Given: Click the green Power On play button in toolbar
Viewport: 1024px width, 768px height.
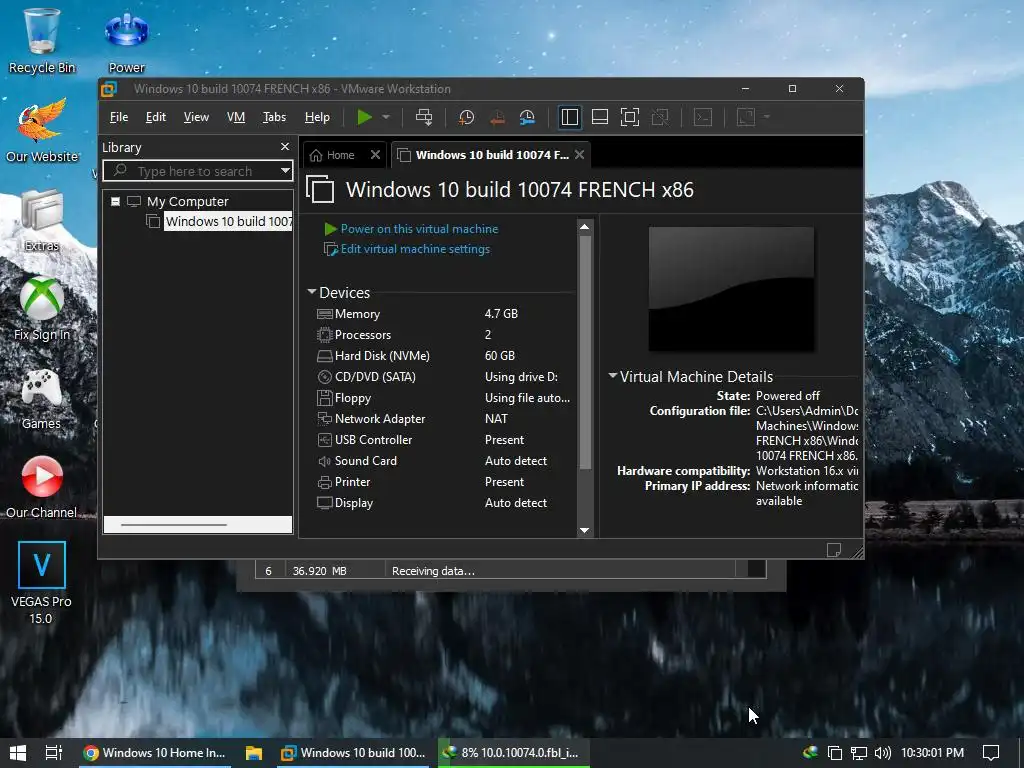Looking at the screenshot, I should pyautogui.click(x=364, y=117).
